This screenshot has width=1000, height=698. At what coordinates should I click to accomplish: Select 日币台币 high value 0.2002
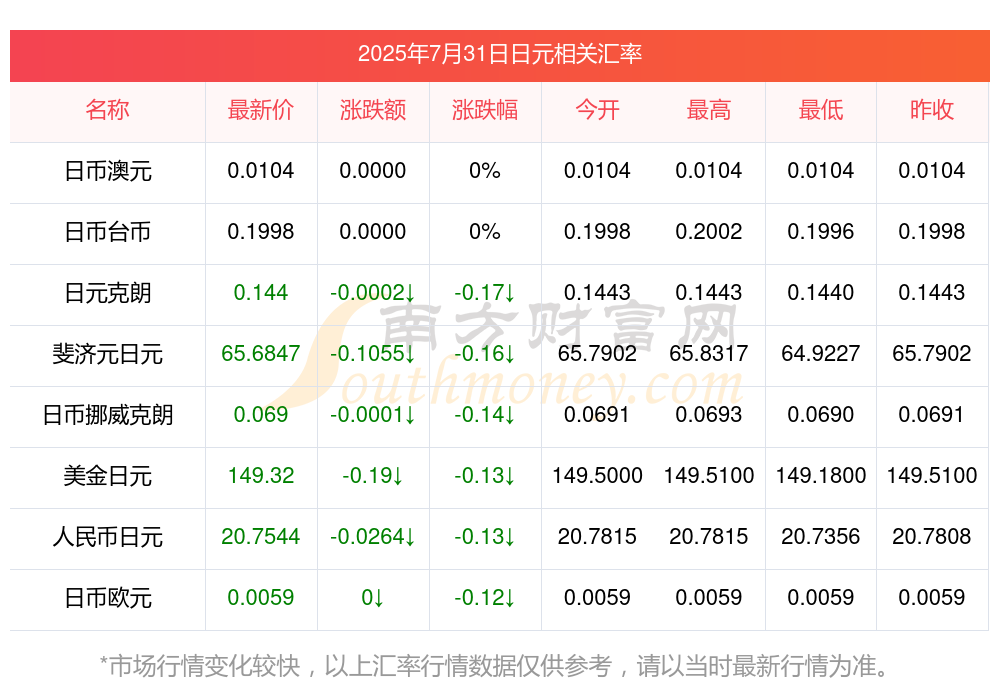point(709,232)
